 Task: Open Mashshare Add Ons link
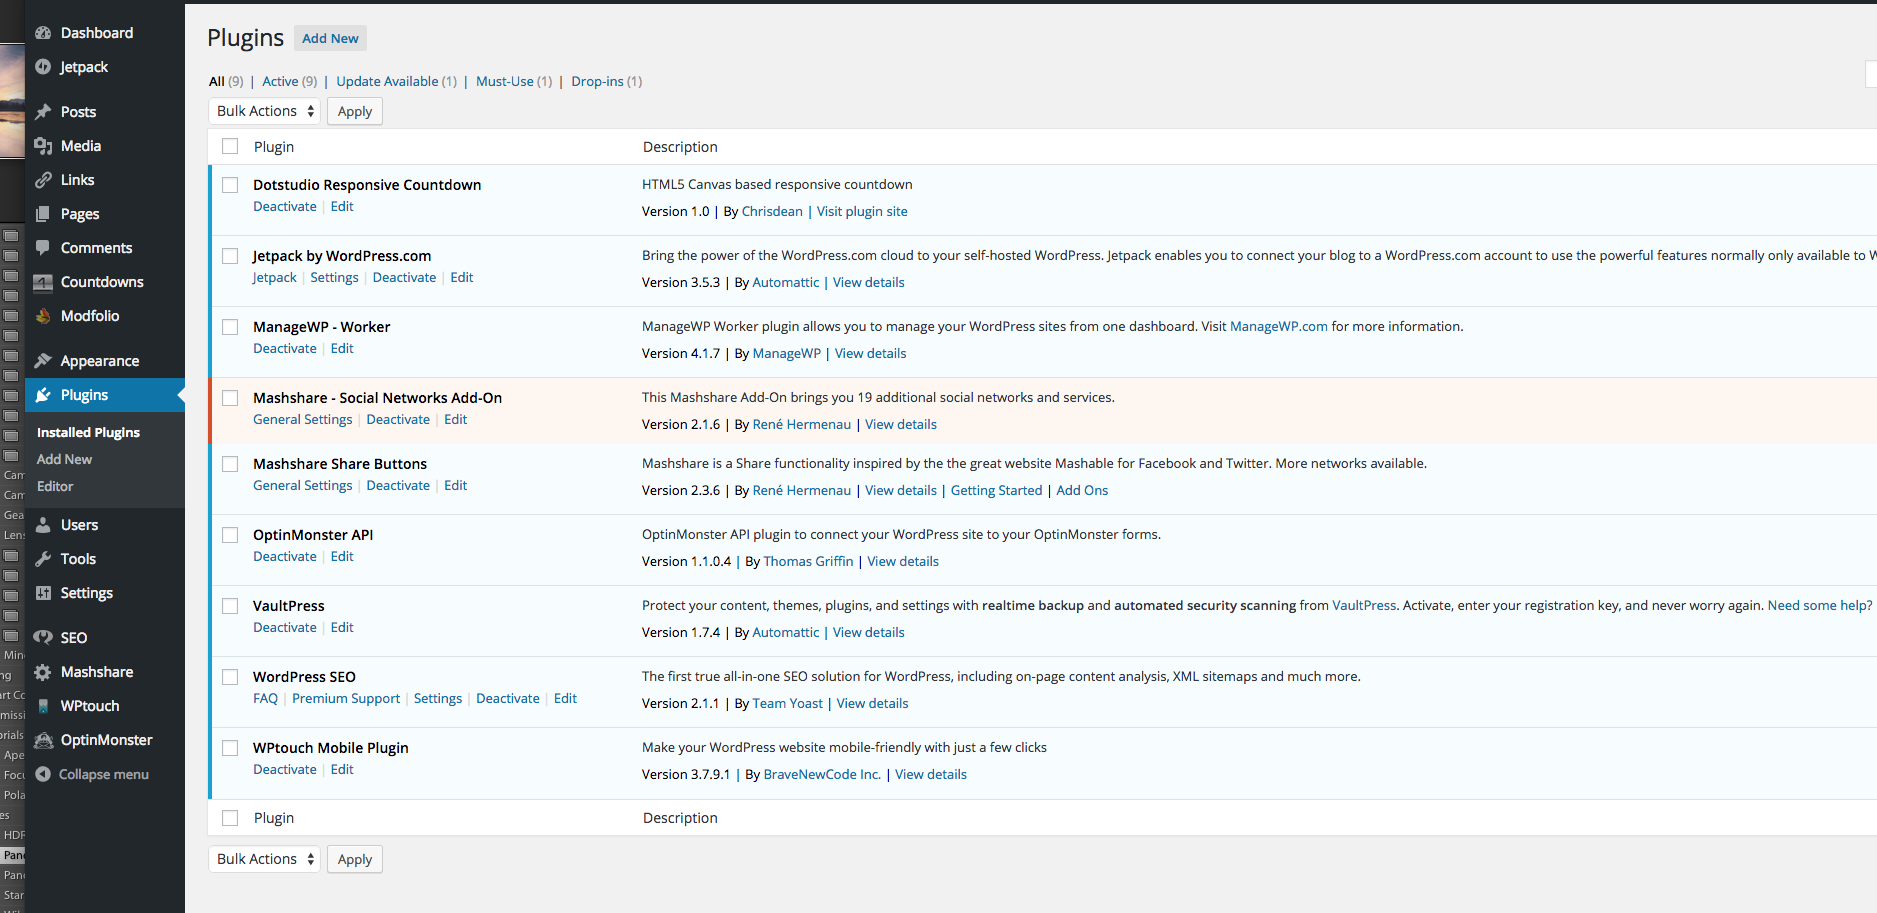coord(1082,490)
